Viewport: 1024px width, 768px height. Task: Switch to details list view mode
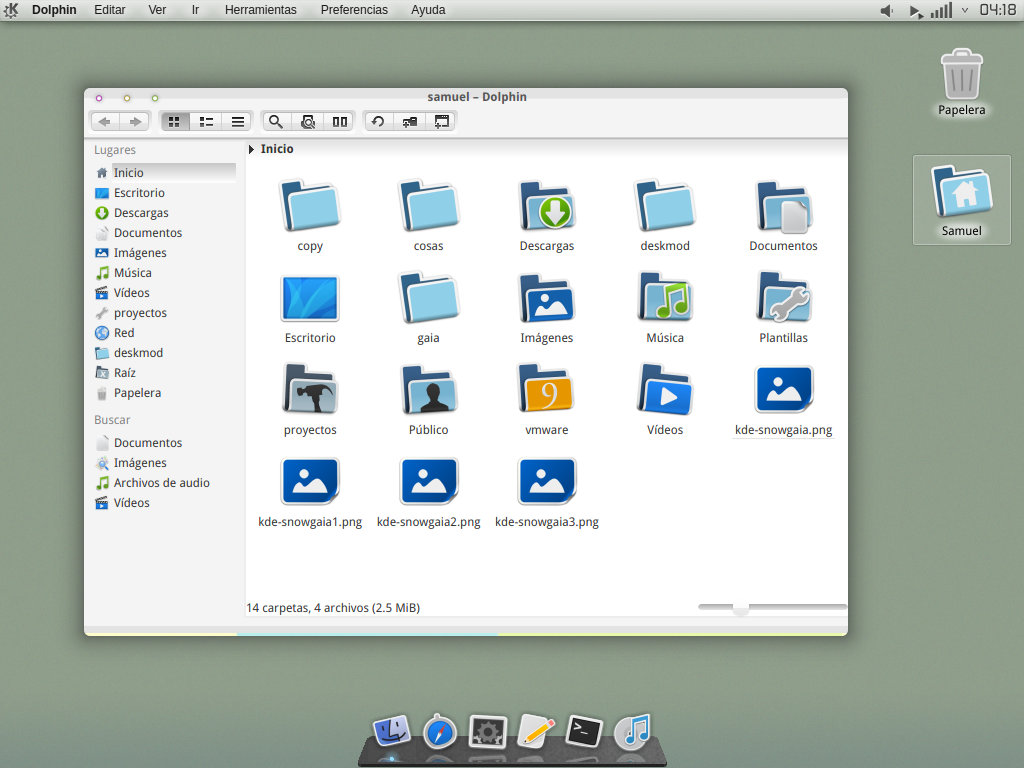coord(238,121)
